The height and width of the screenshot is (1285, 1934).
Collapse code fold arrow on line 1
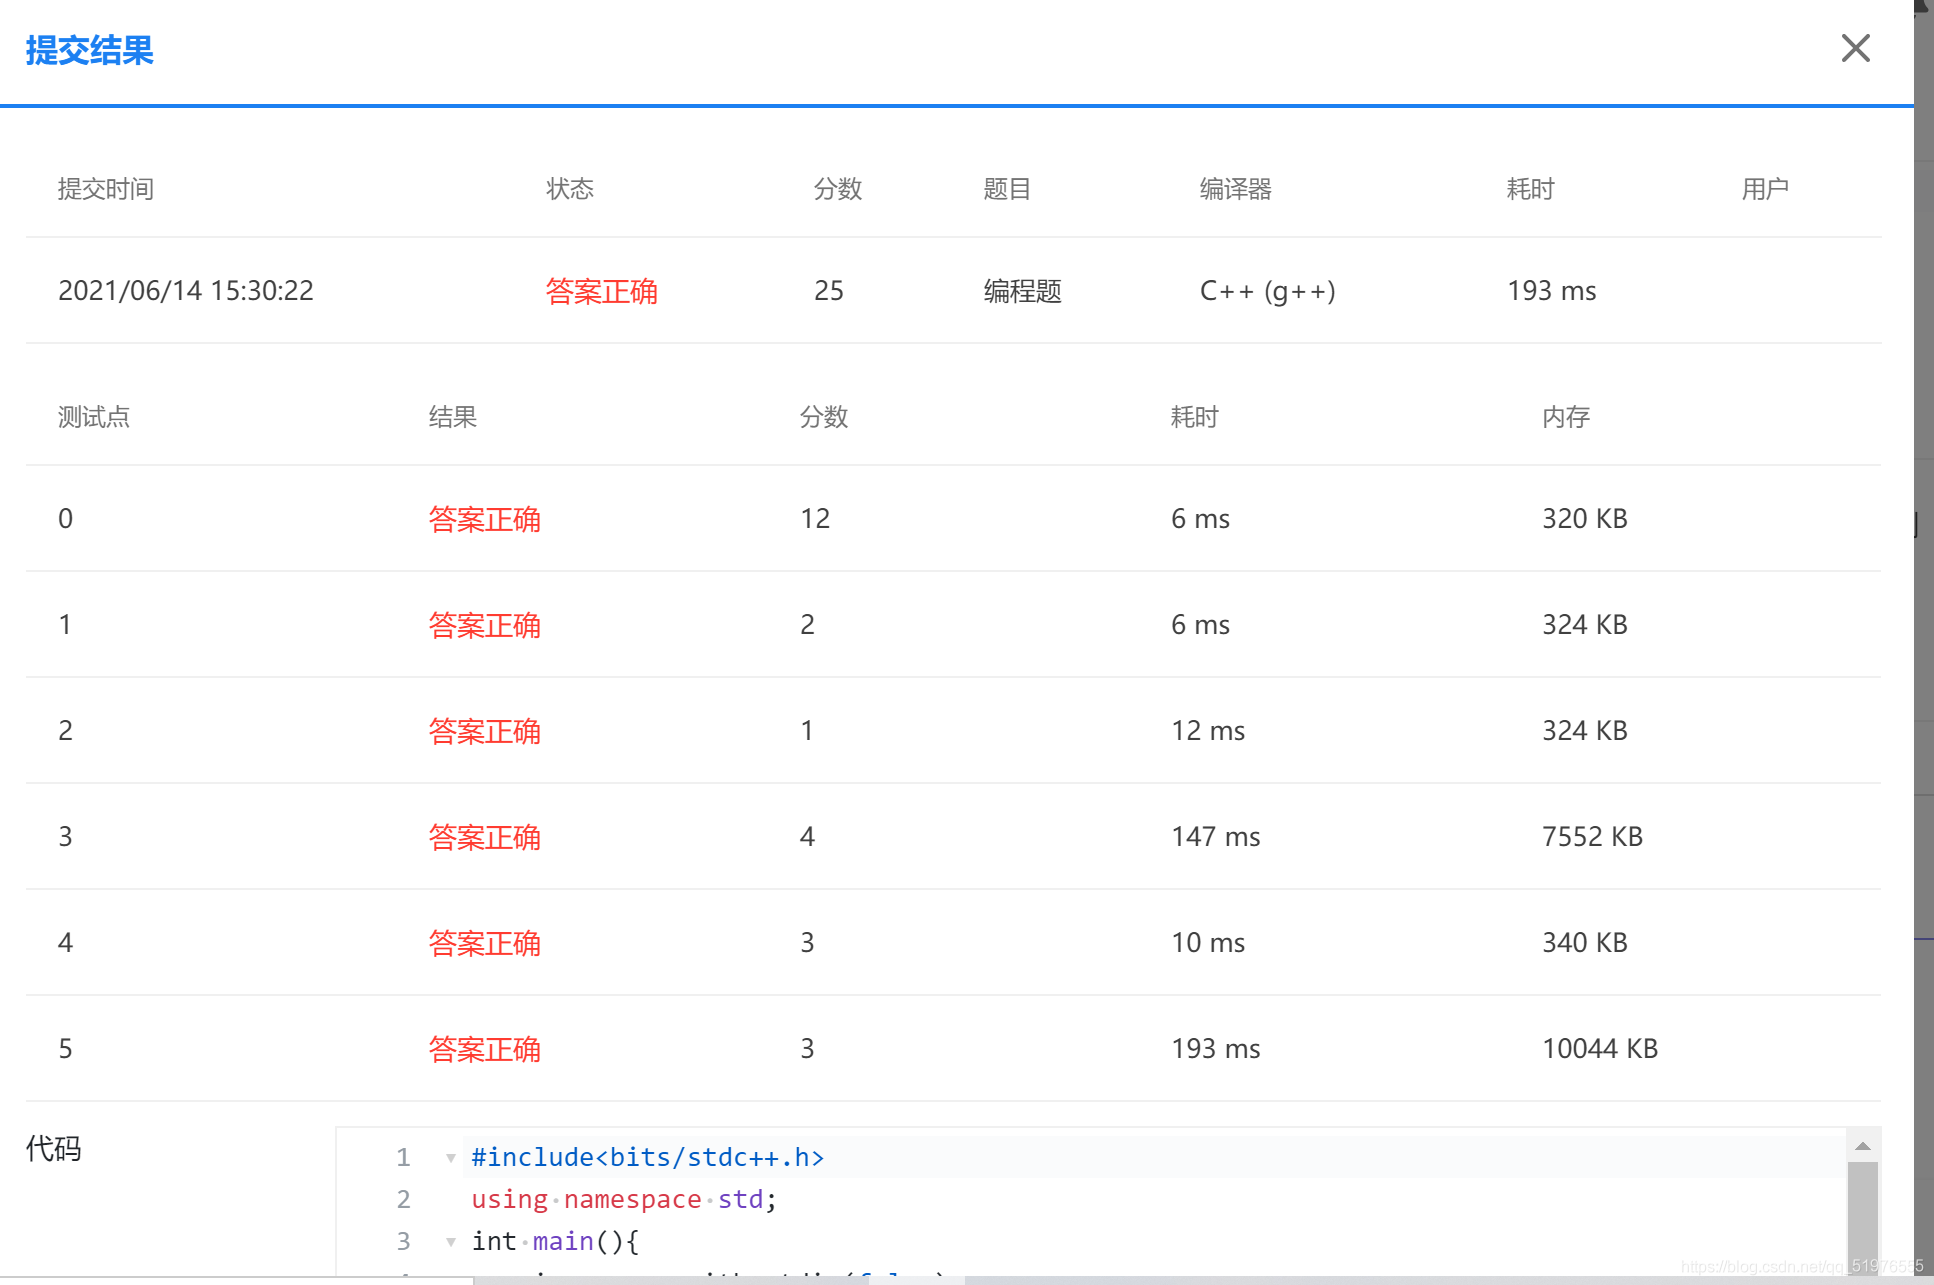click(x=451, y=1158)
